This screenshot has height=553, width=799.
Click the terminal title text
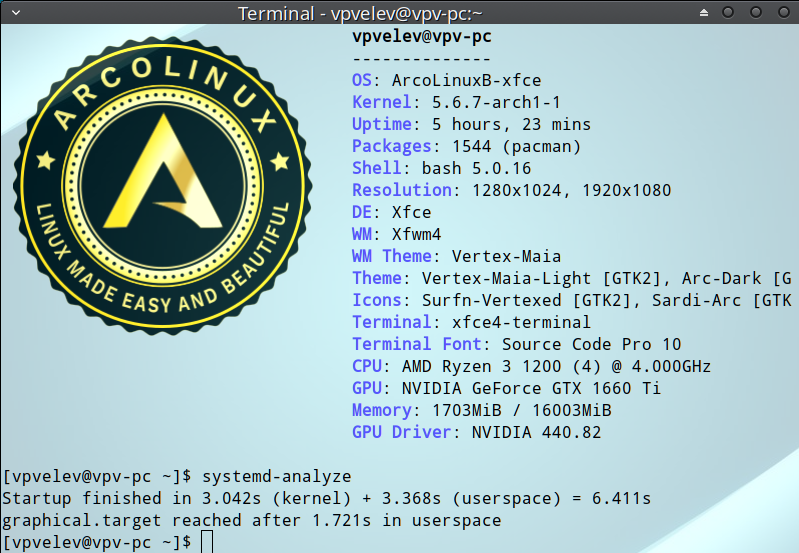click(360, 13)
